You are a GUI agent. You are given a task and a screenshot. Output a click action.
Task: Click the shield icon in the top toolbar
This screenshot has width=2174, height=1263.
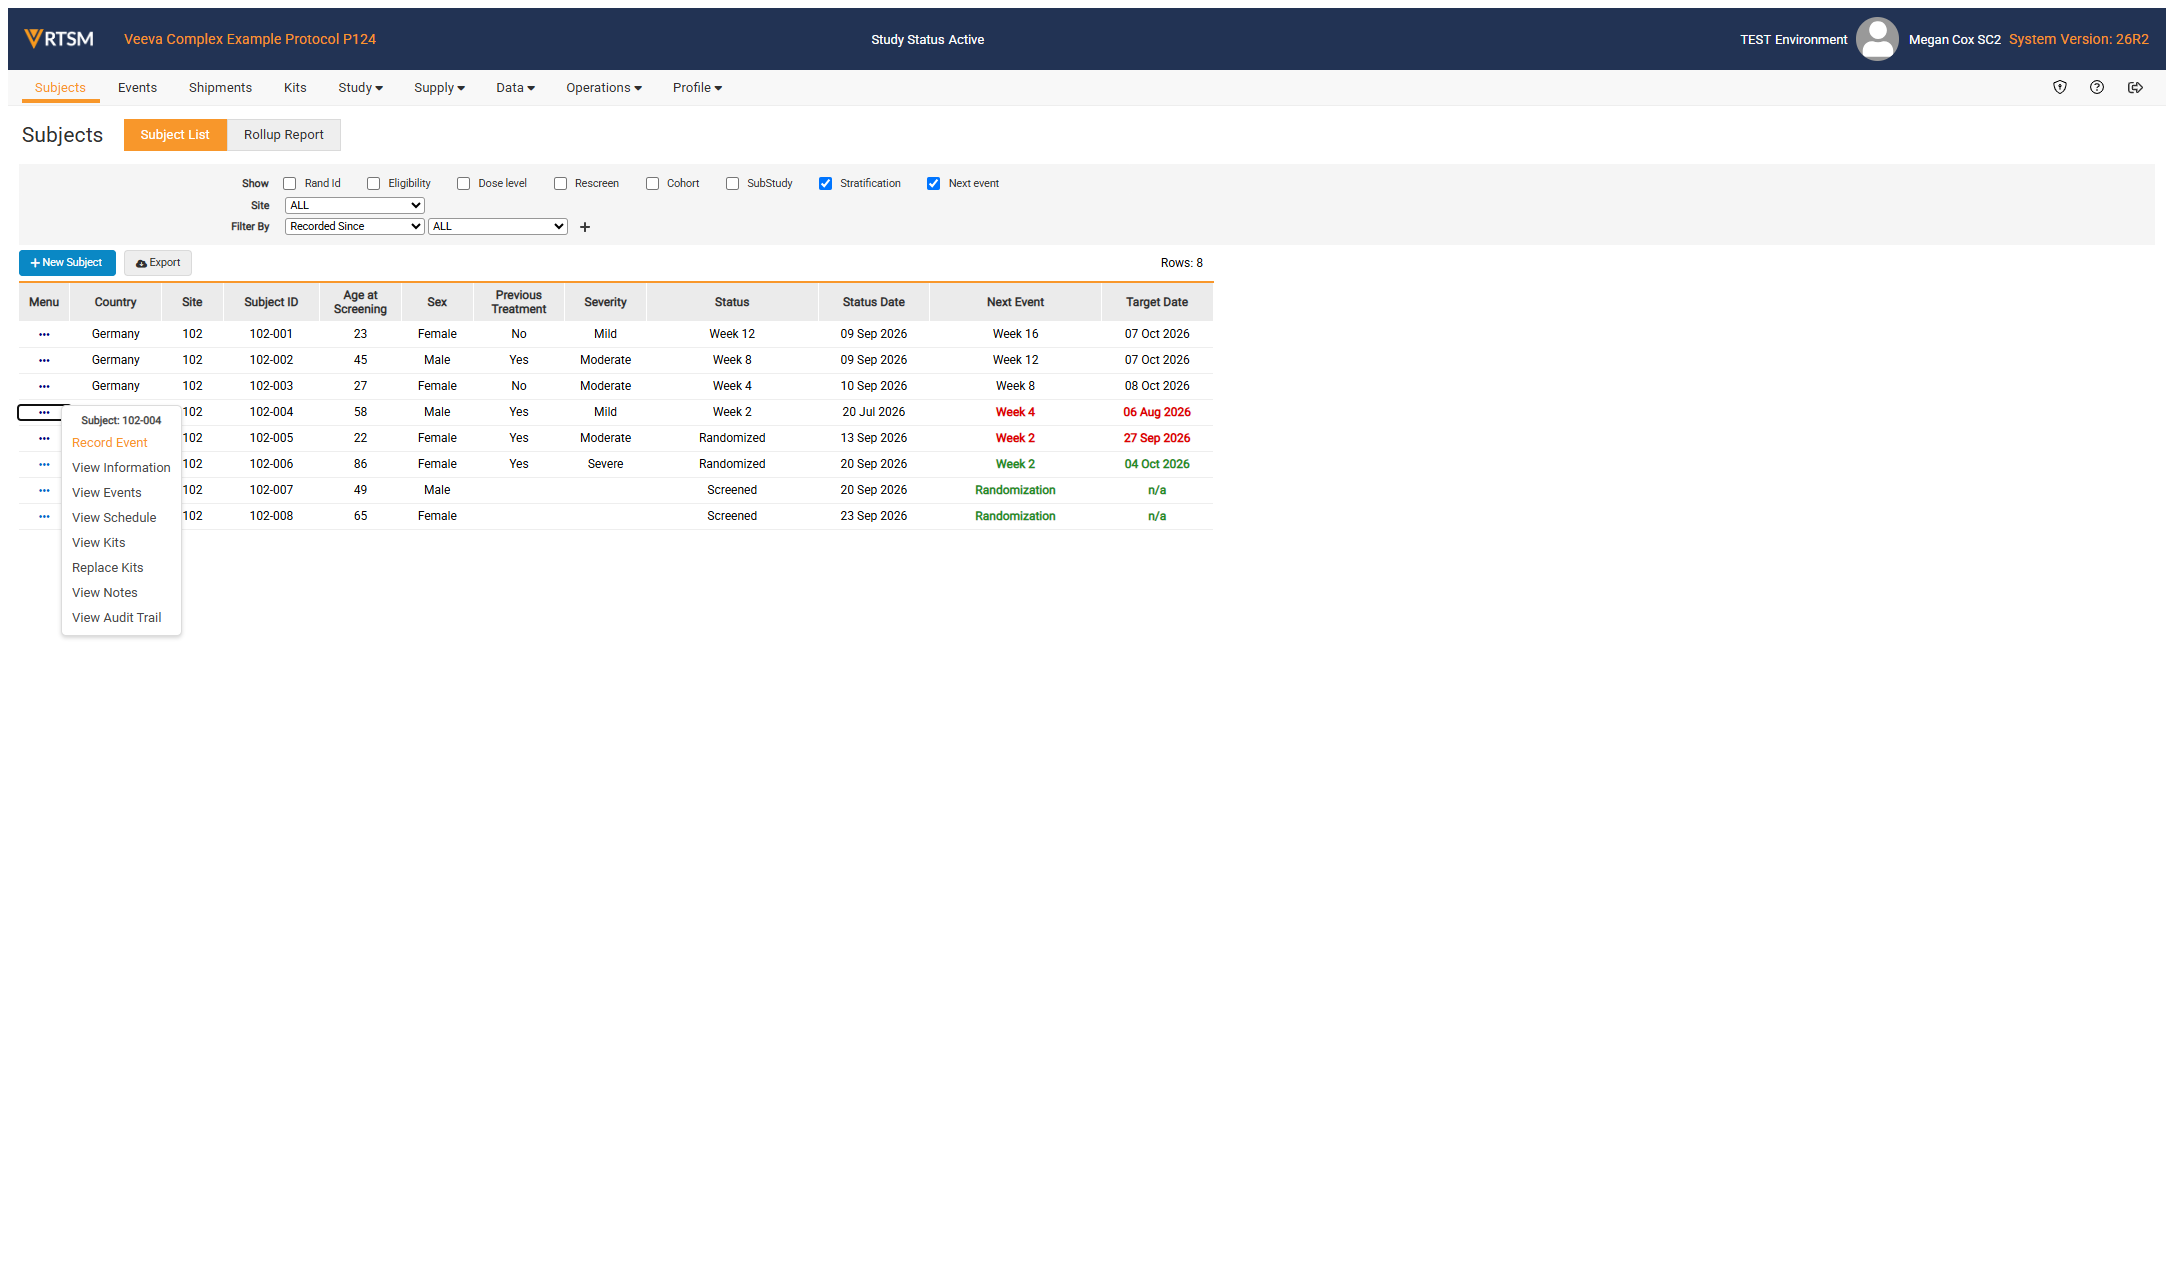(2060, 88)
